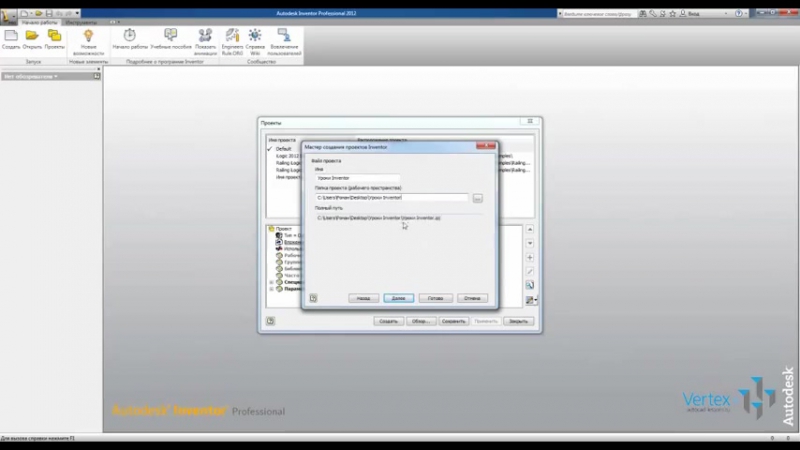Open Справка Wiki icon
The height and width of the screenshot is (450, 800).
pos(255,35)
